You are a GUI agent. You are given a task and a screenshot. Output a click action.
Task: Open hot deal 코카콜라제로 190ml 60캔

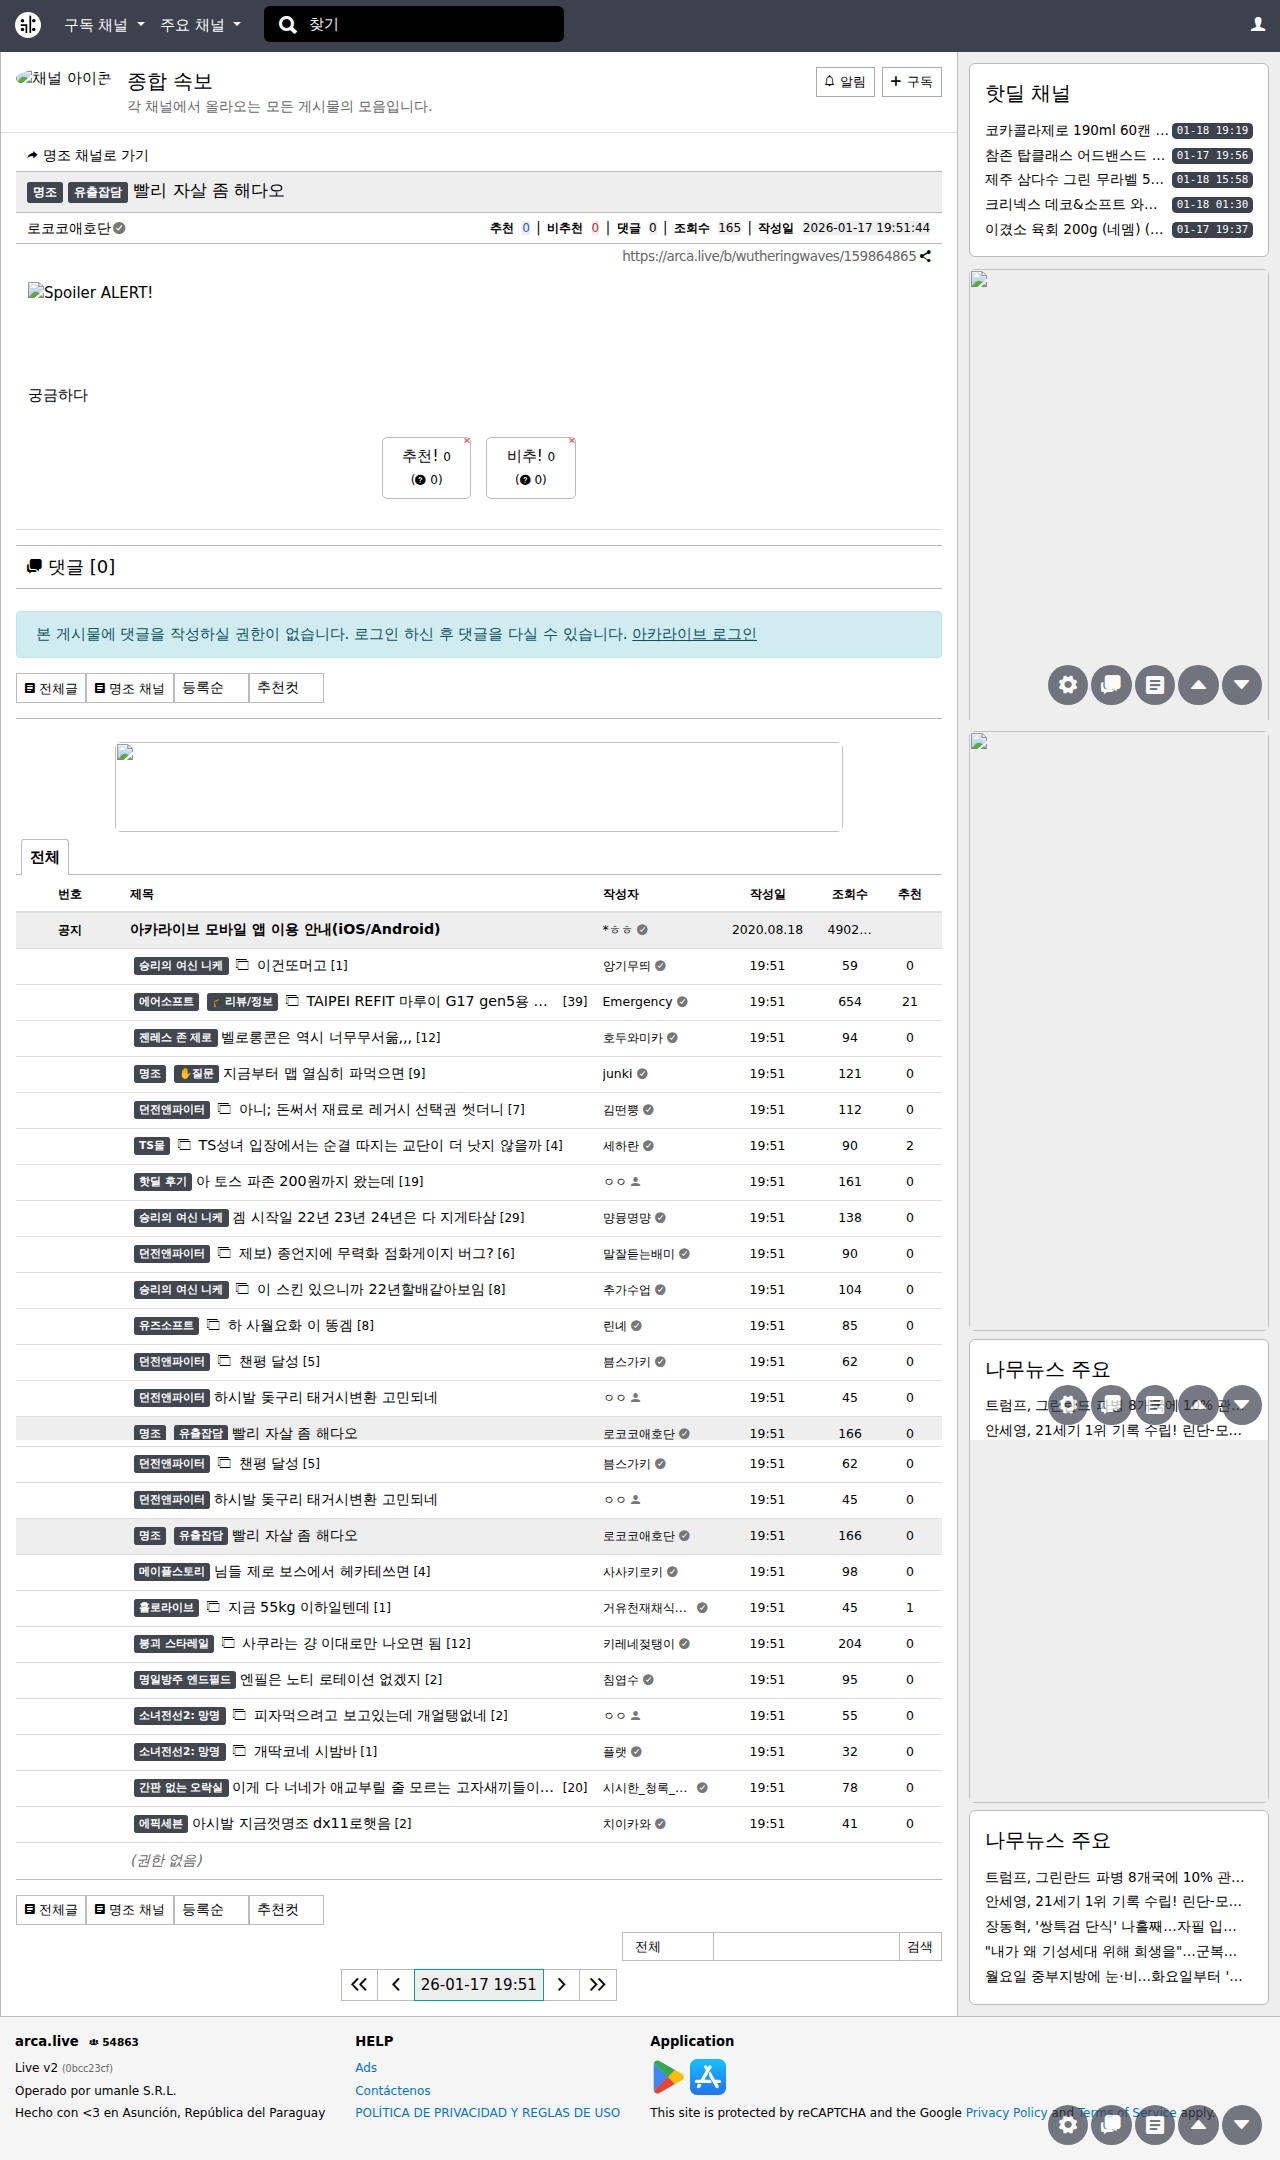pyautogui.click(x=1076, y=130)
